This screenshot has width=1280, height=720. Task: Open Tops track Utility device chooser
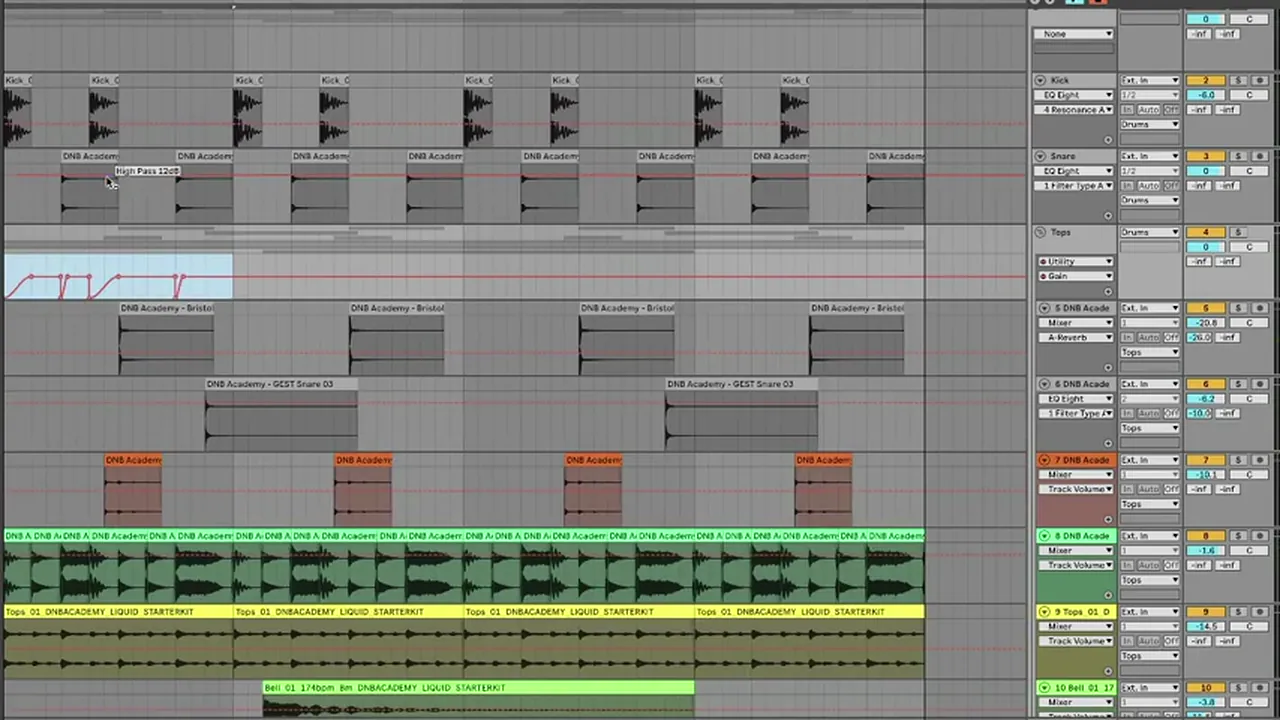(1075, 262)
